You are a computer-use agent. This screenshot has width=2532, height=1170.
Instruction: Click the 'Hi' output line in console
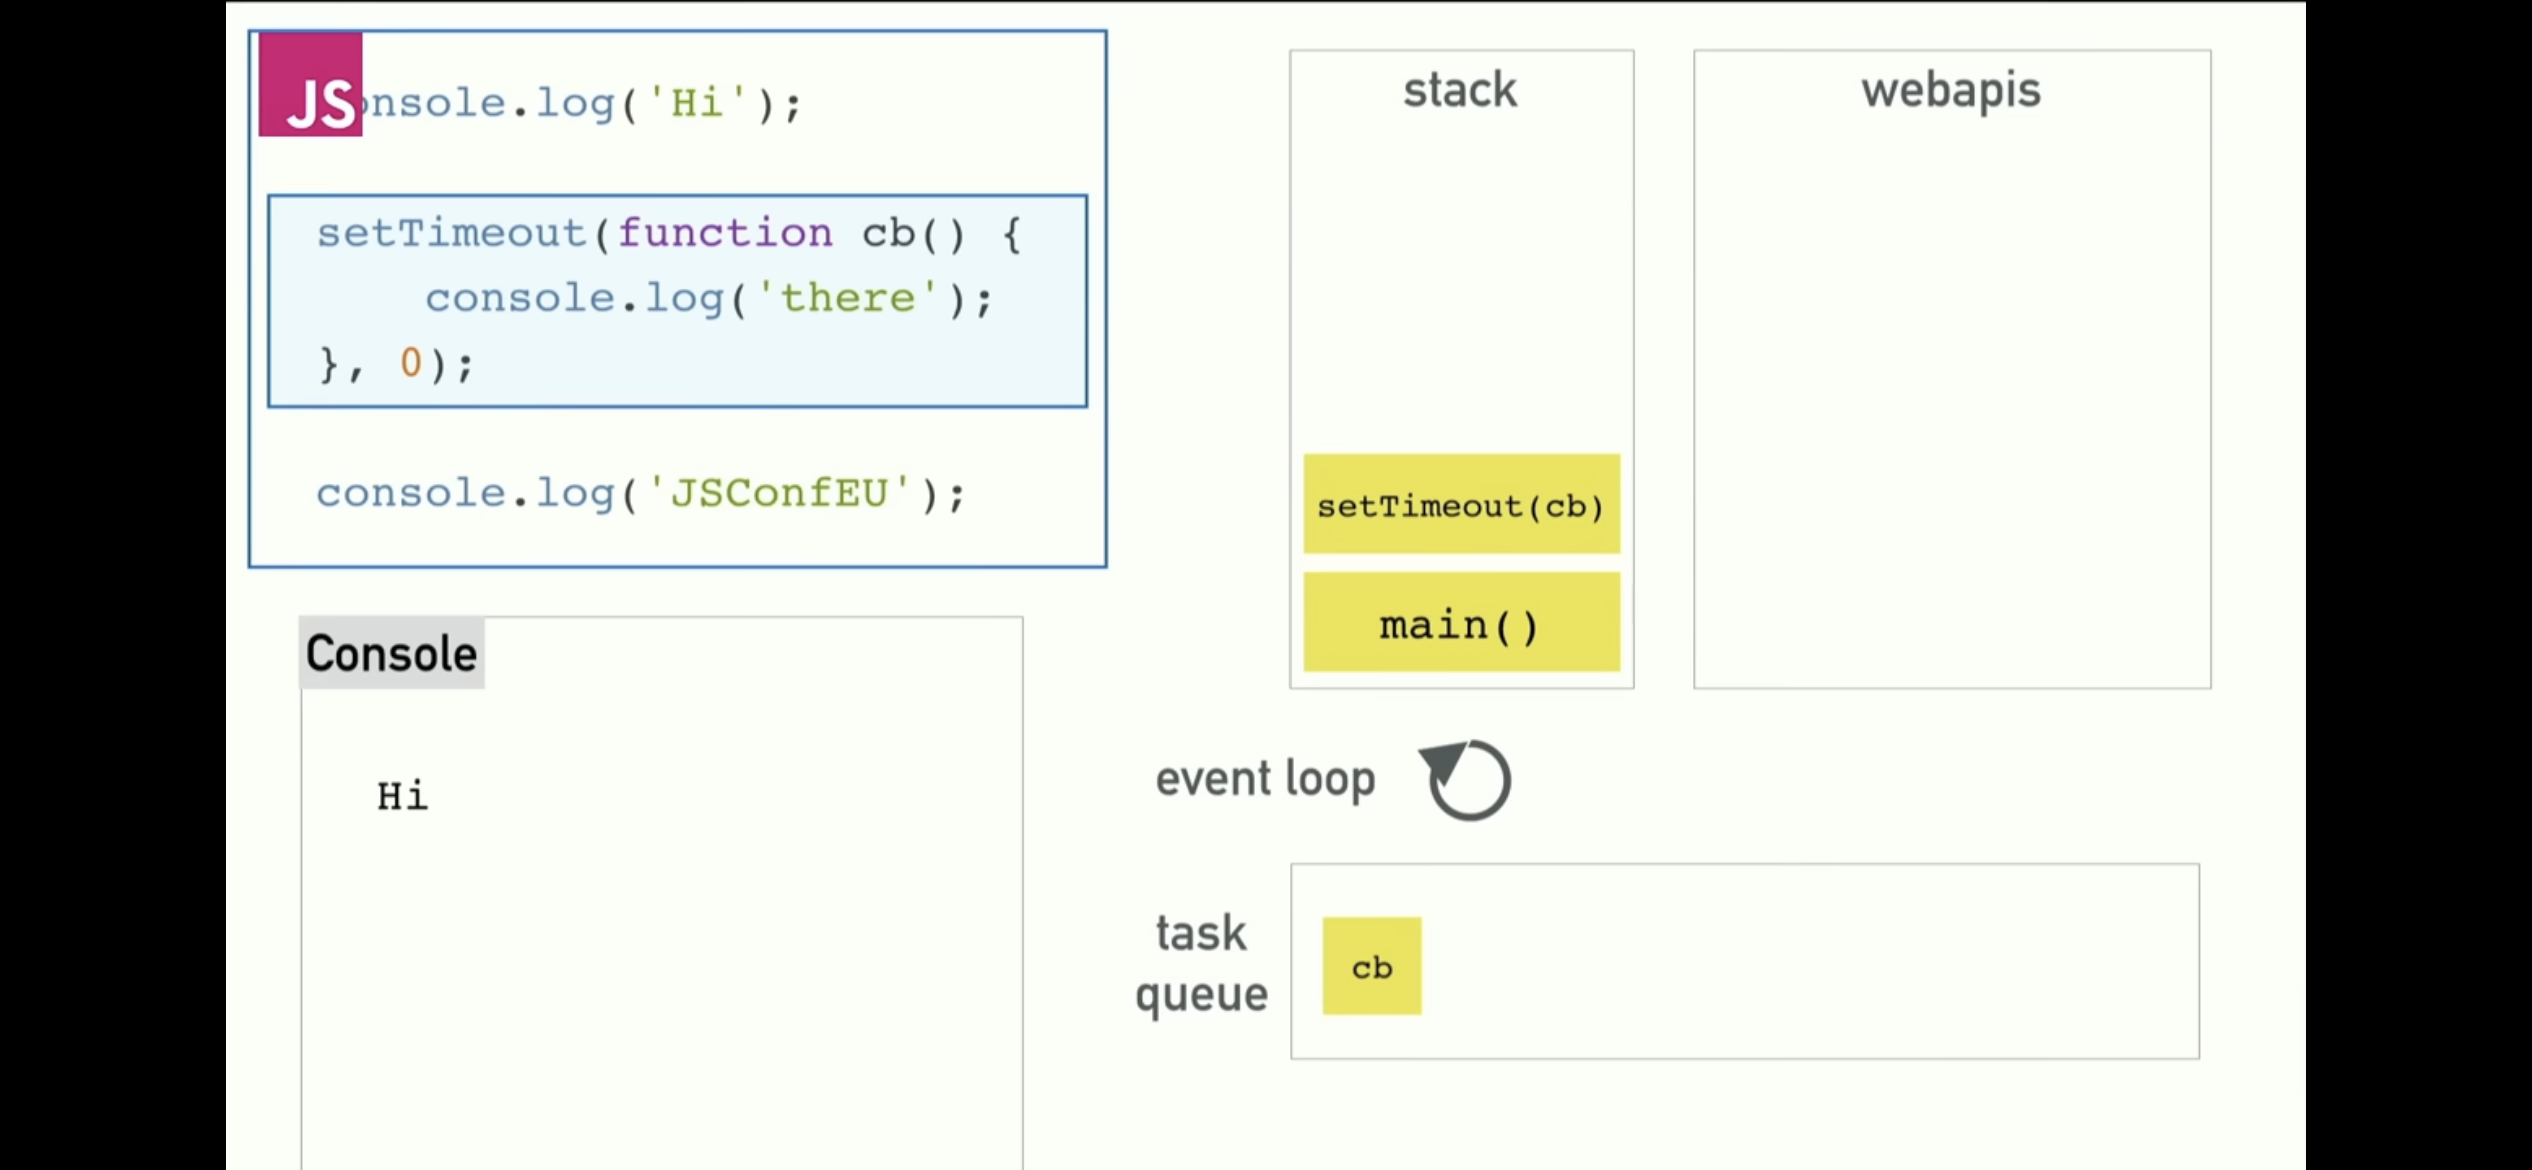[402, 797]
